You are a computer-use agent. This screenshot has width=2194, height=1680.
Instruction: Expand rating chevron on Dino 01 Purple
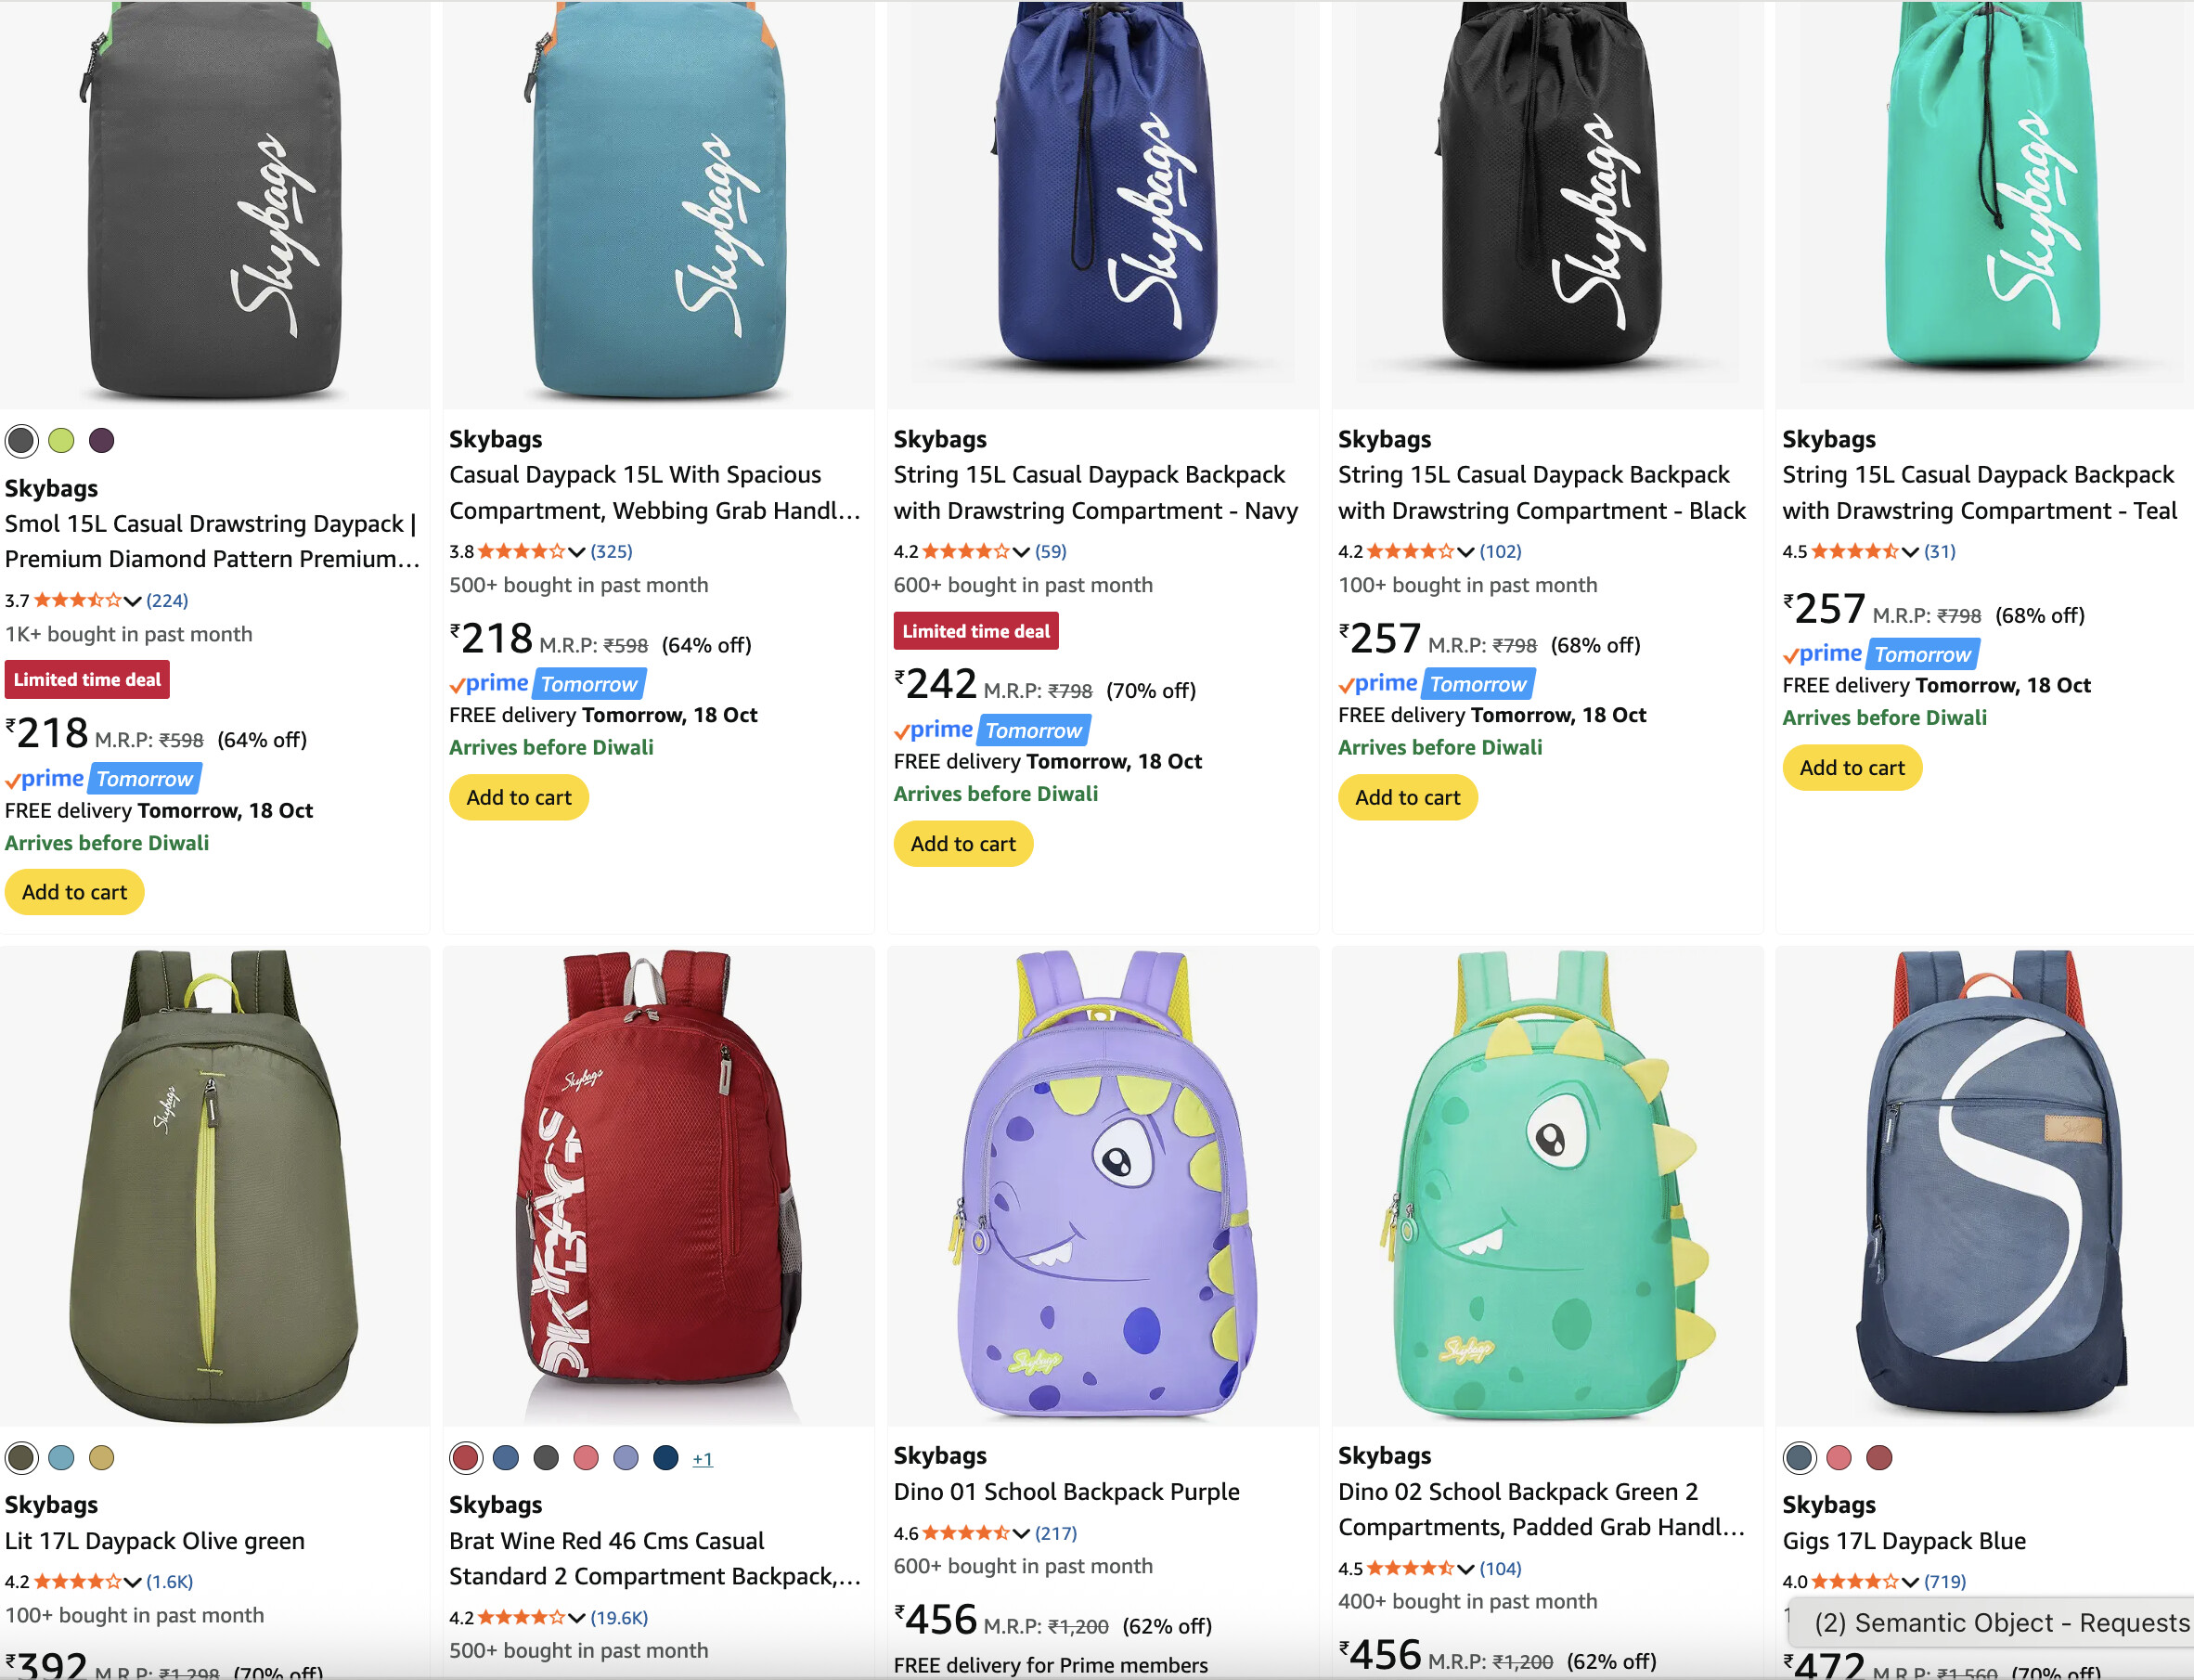(x=1021, y=1533)
